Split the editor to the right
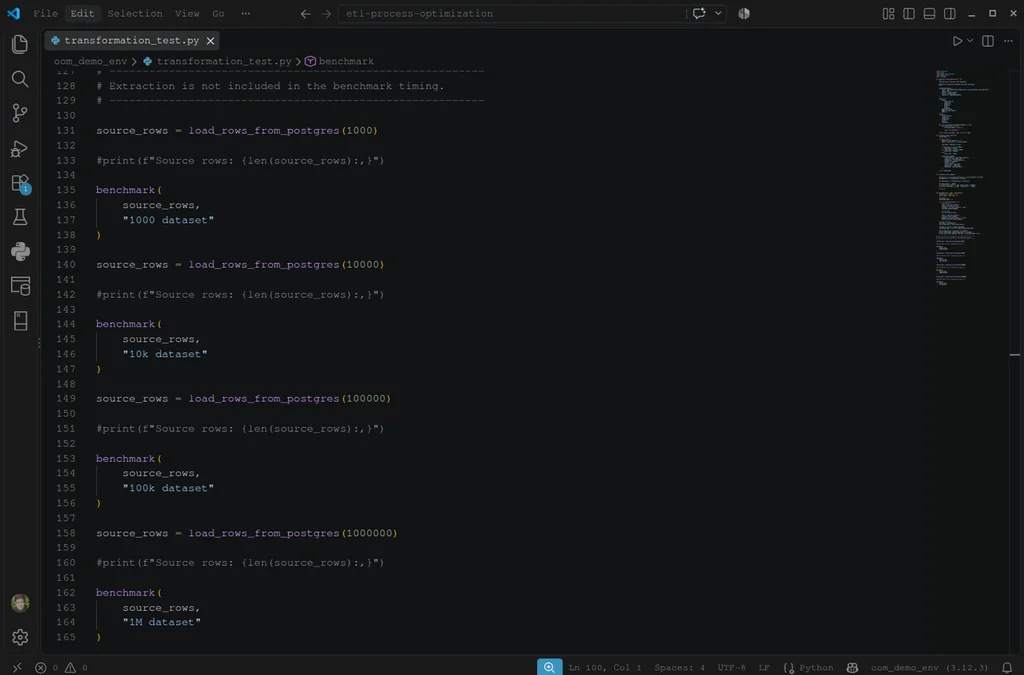This screenshot has width=1024, height=675. [x=987, y=41]
